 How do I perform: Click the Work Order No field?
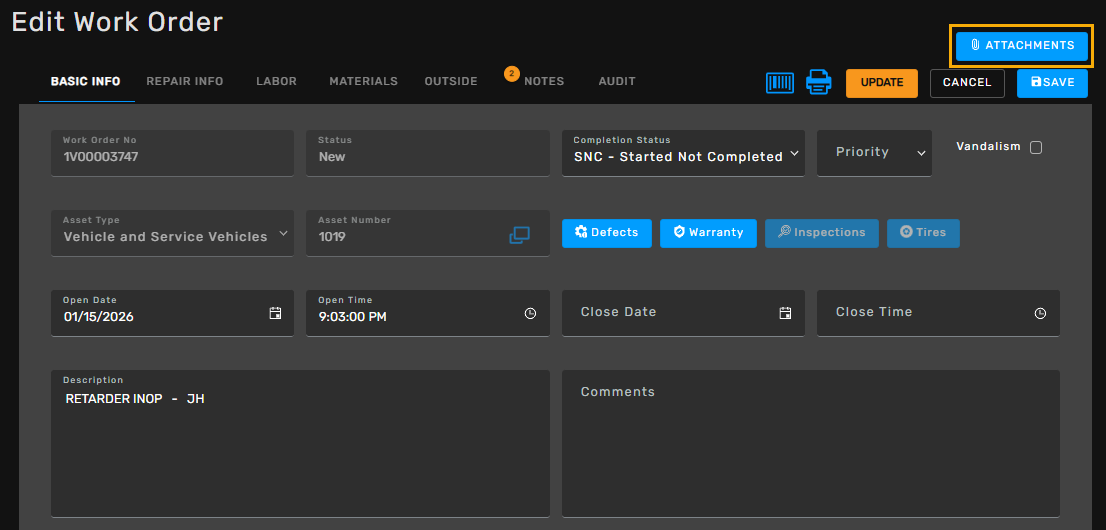[172, 152]
